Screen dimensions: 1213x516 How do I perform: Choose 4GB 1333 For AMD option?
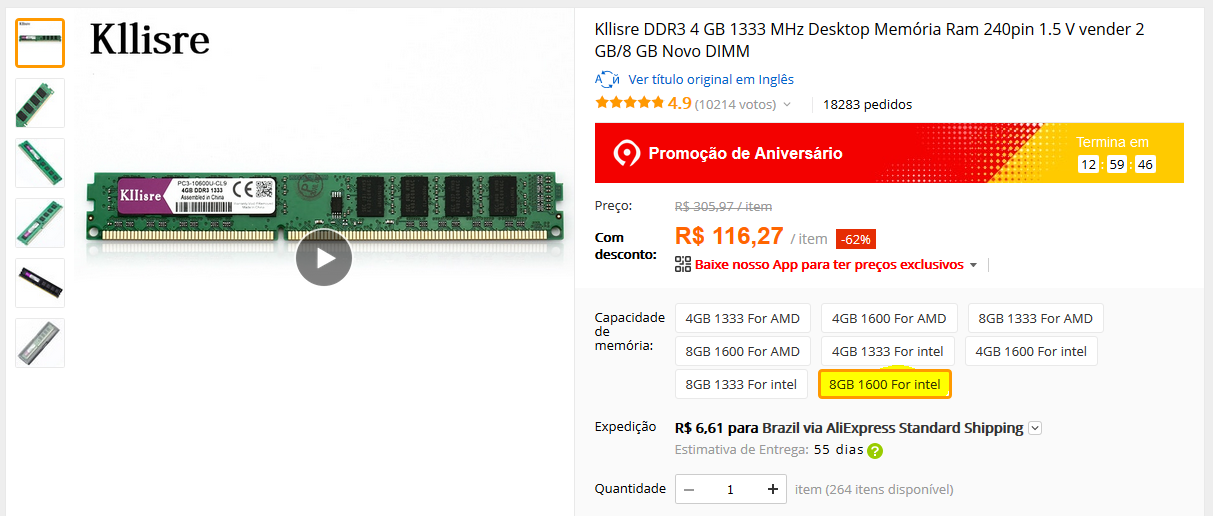coord(743,318)
